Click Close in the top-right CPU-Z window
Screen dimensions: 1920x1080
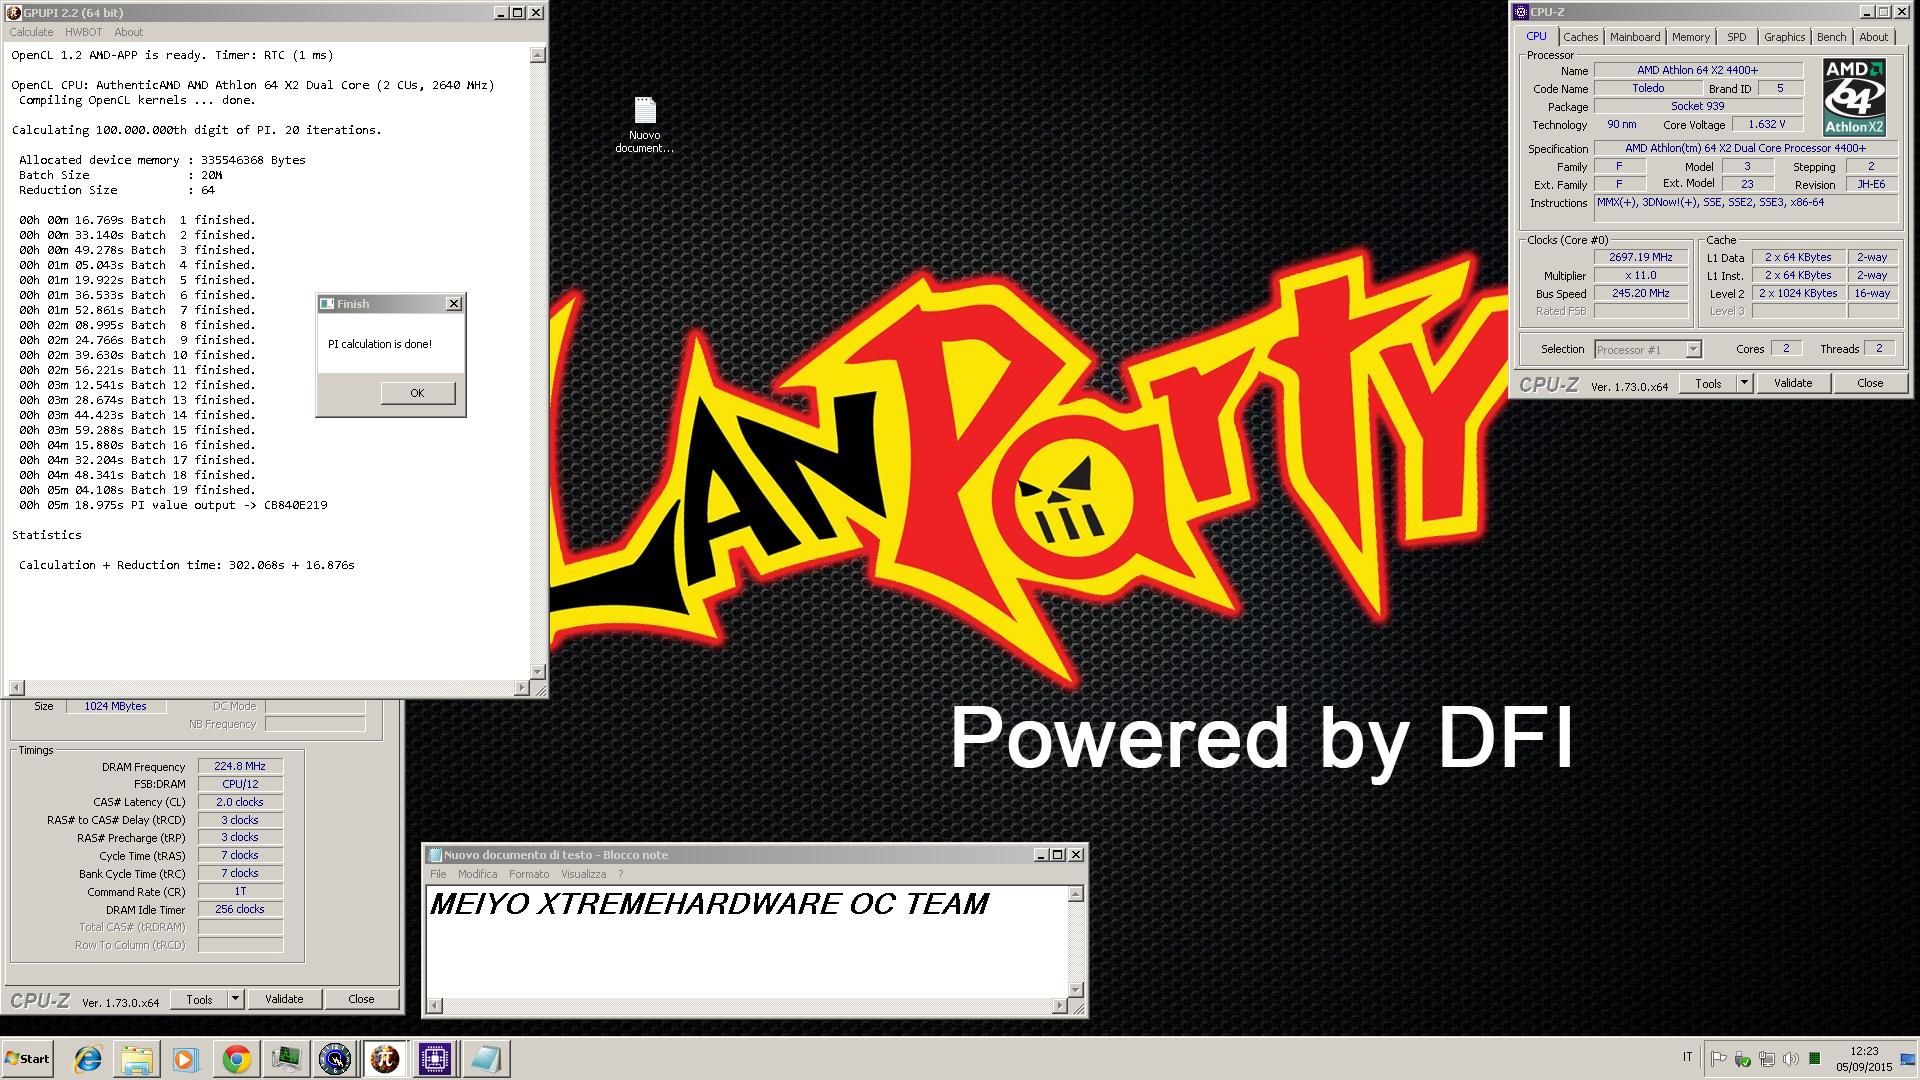[x=1870, y=383]
